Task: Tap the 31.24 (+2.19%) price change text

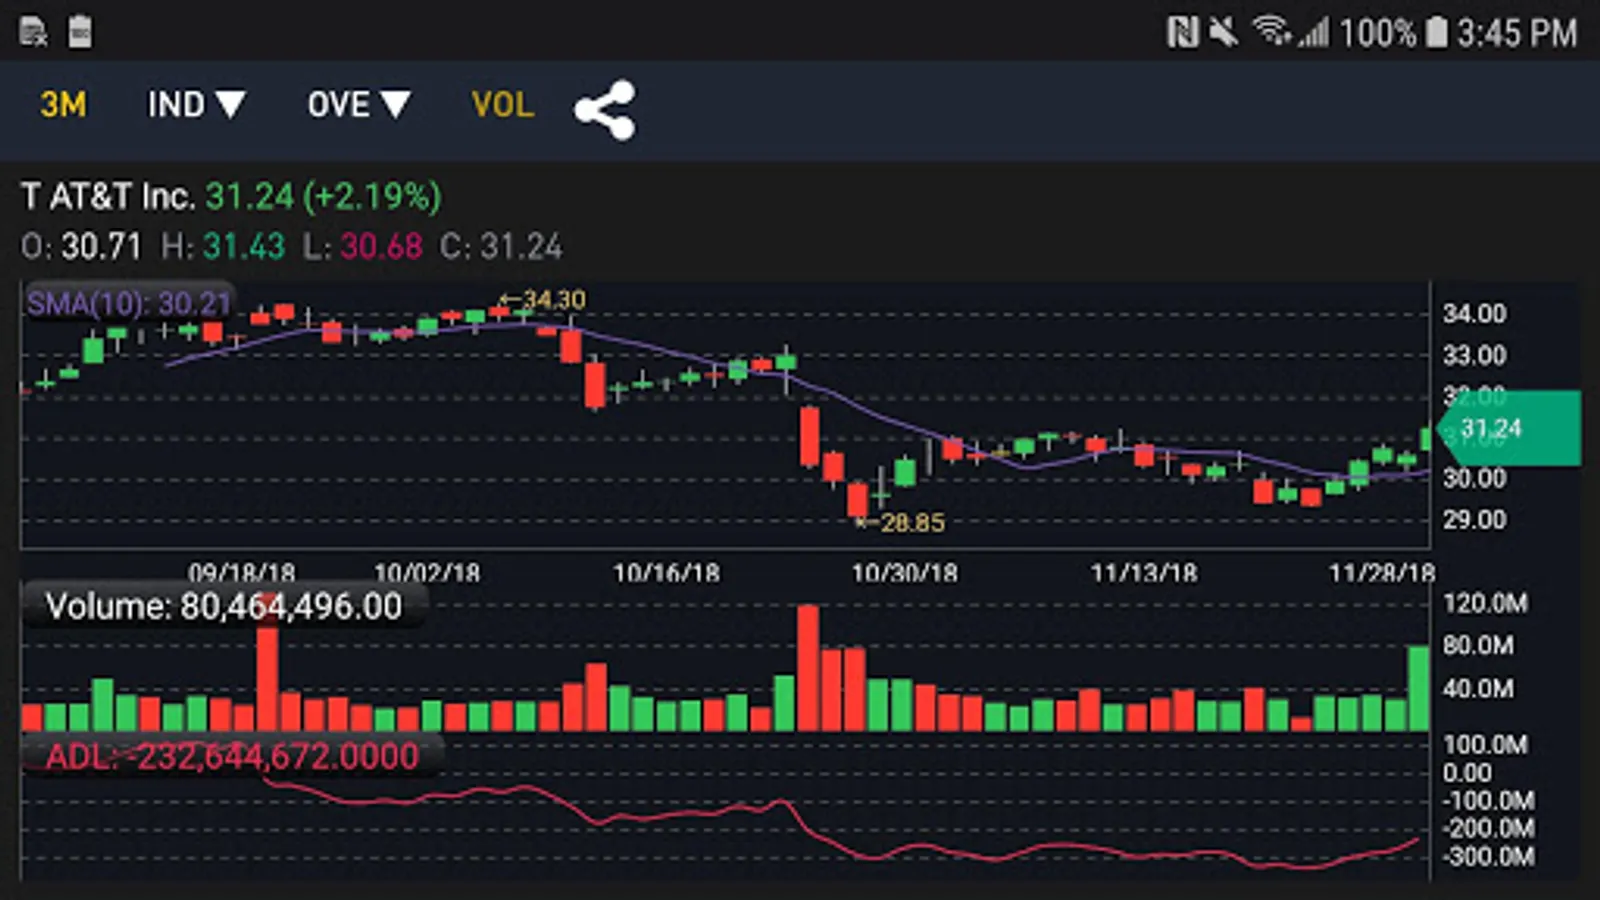Action: (x=323, y=196)
